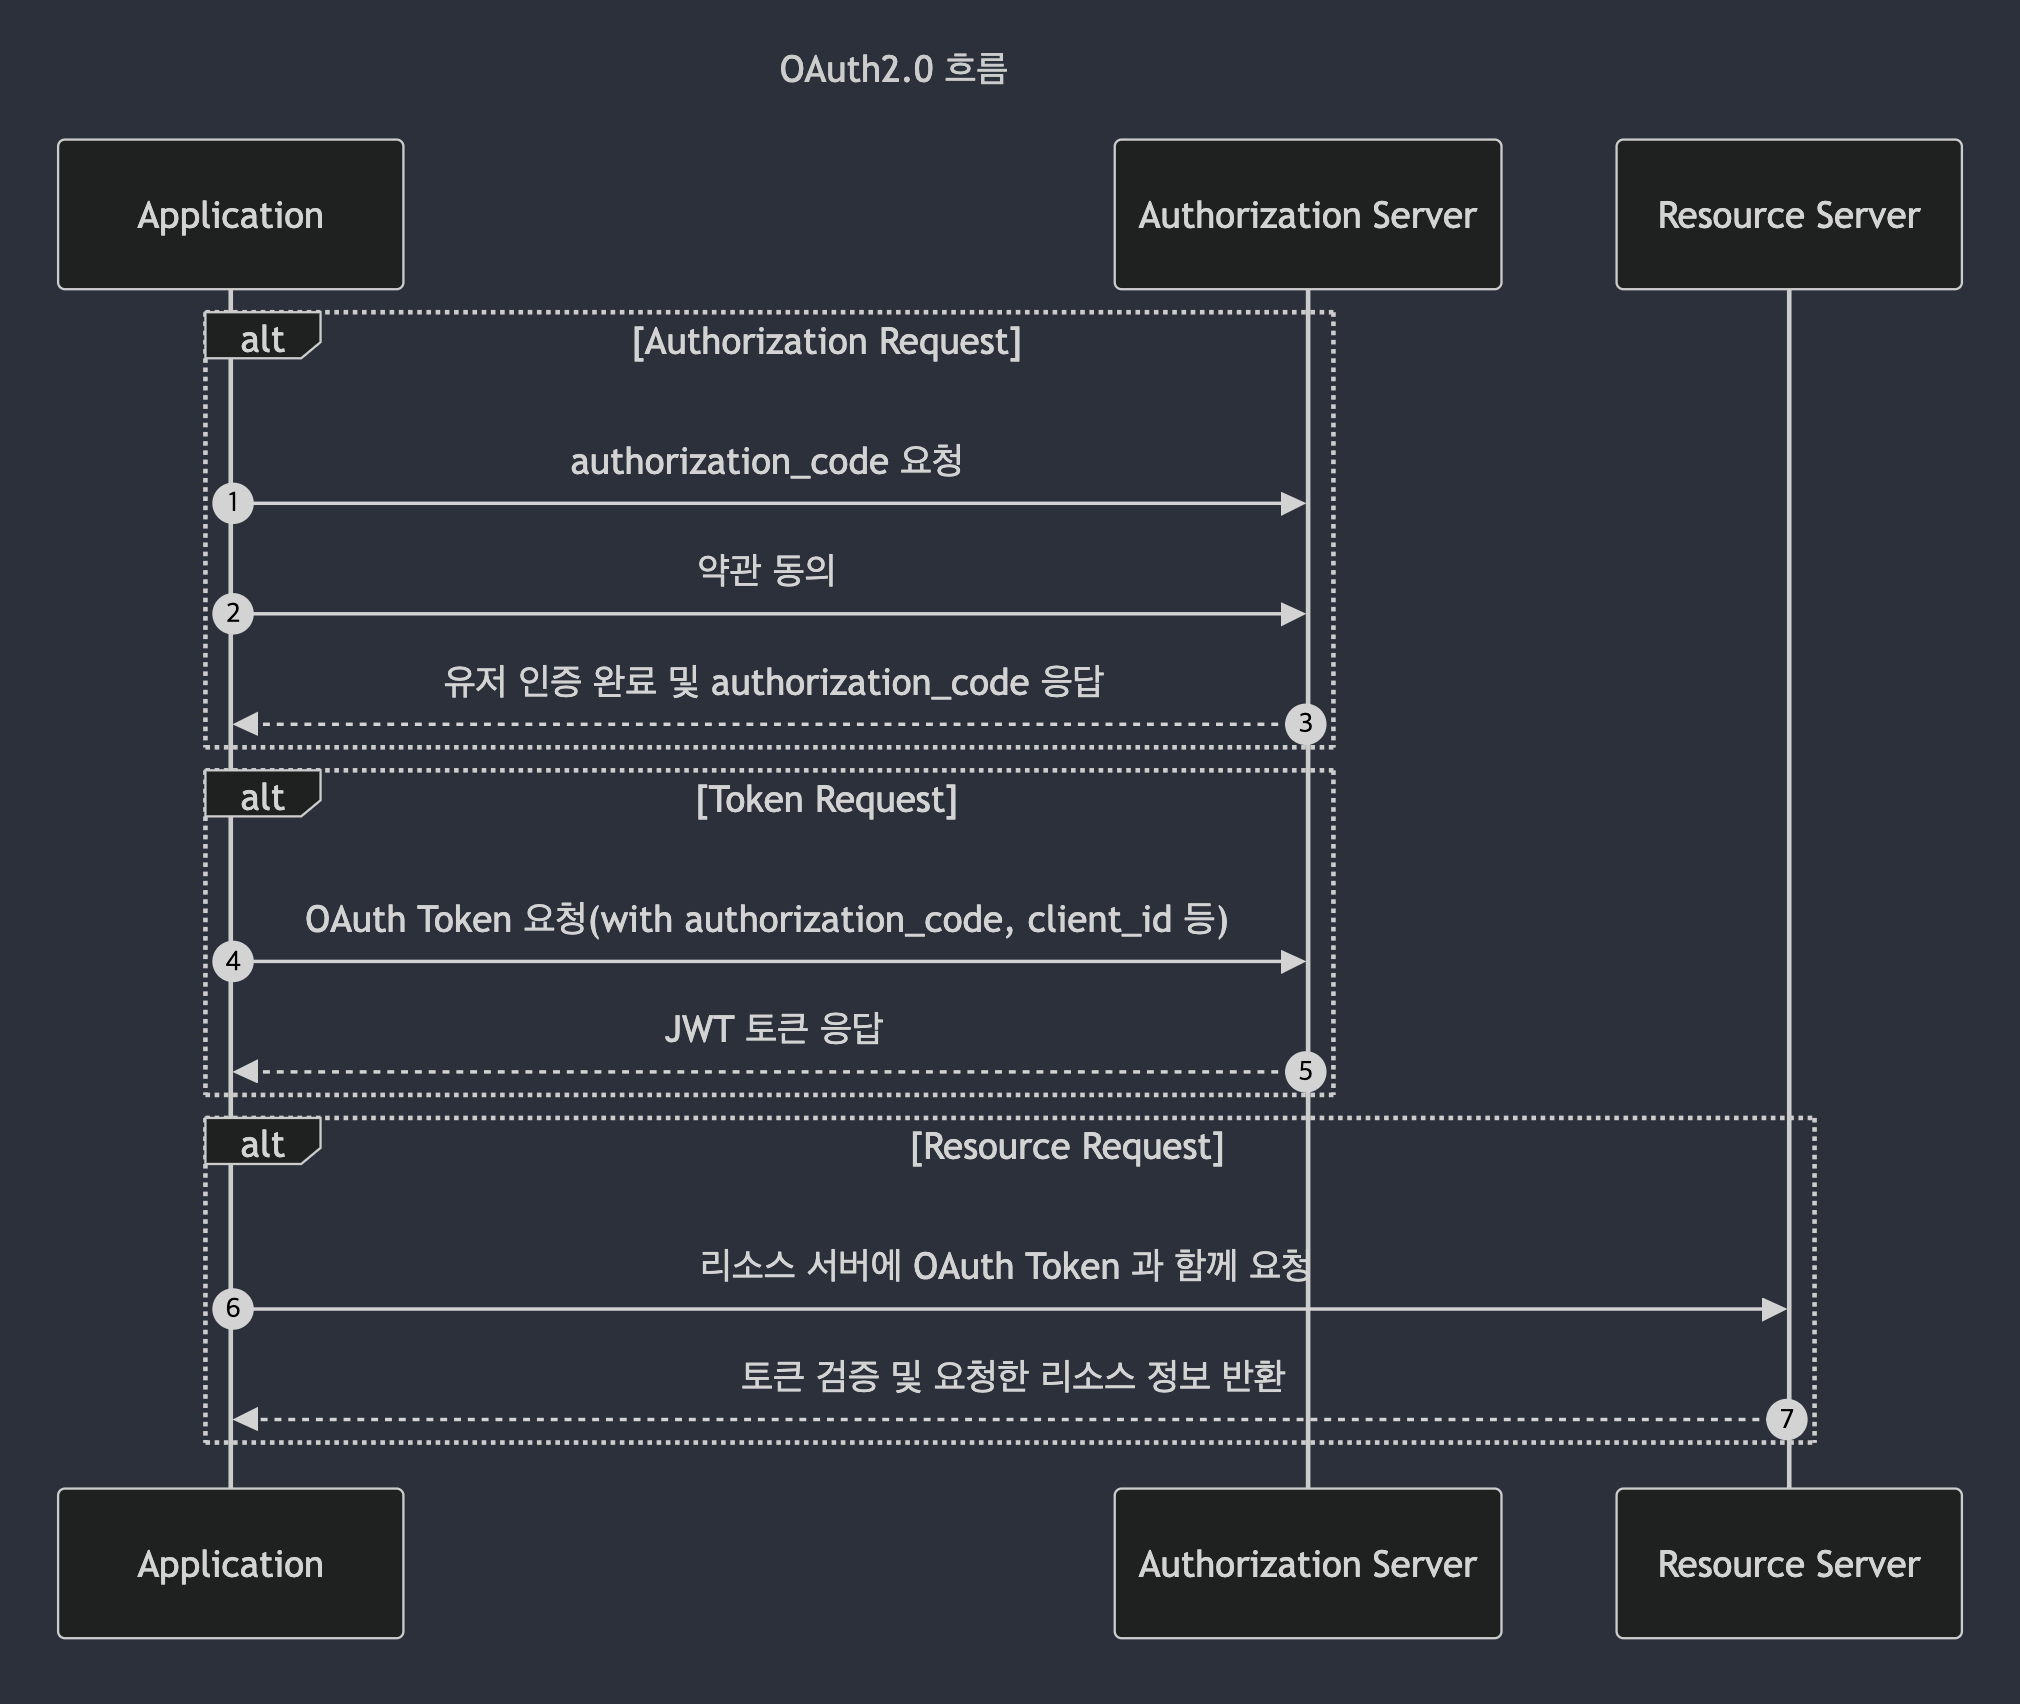Select the top Resource Server participant box

coord(1788,215)
